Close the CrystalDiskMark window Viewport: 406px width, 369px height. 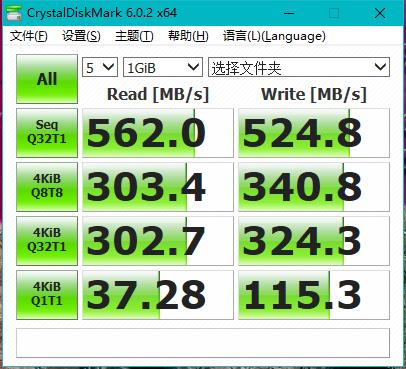380,13
